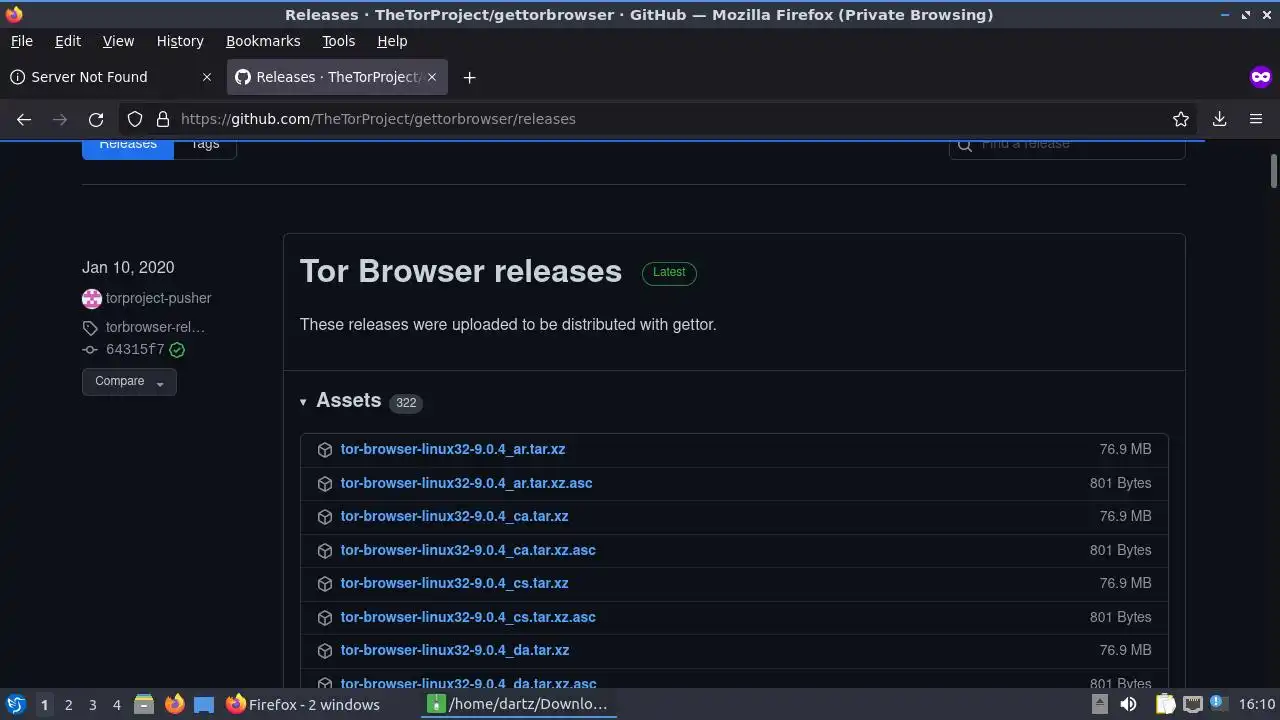Open the notification alert tray icon
1280x720 pixels.
(1218, 703)
